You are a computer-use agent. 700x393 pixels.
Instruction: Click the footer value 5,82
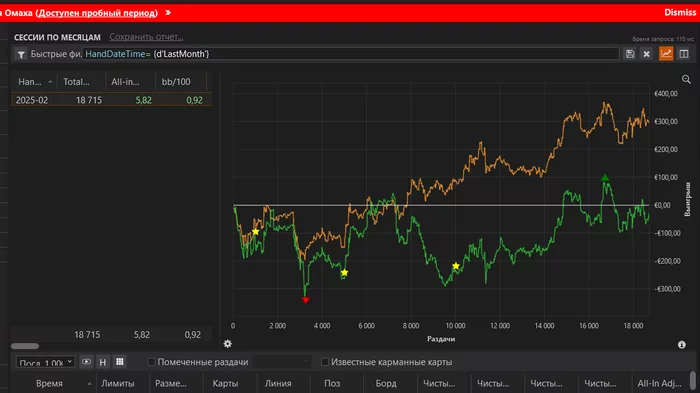pyautogui.click(x=142, y=334)
